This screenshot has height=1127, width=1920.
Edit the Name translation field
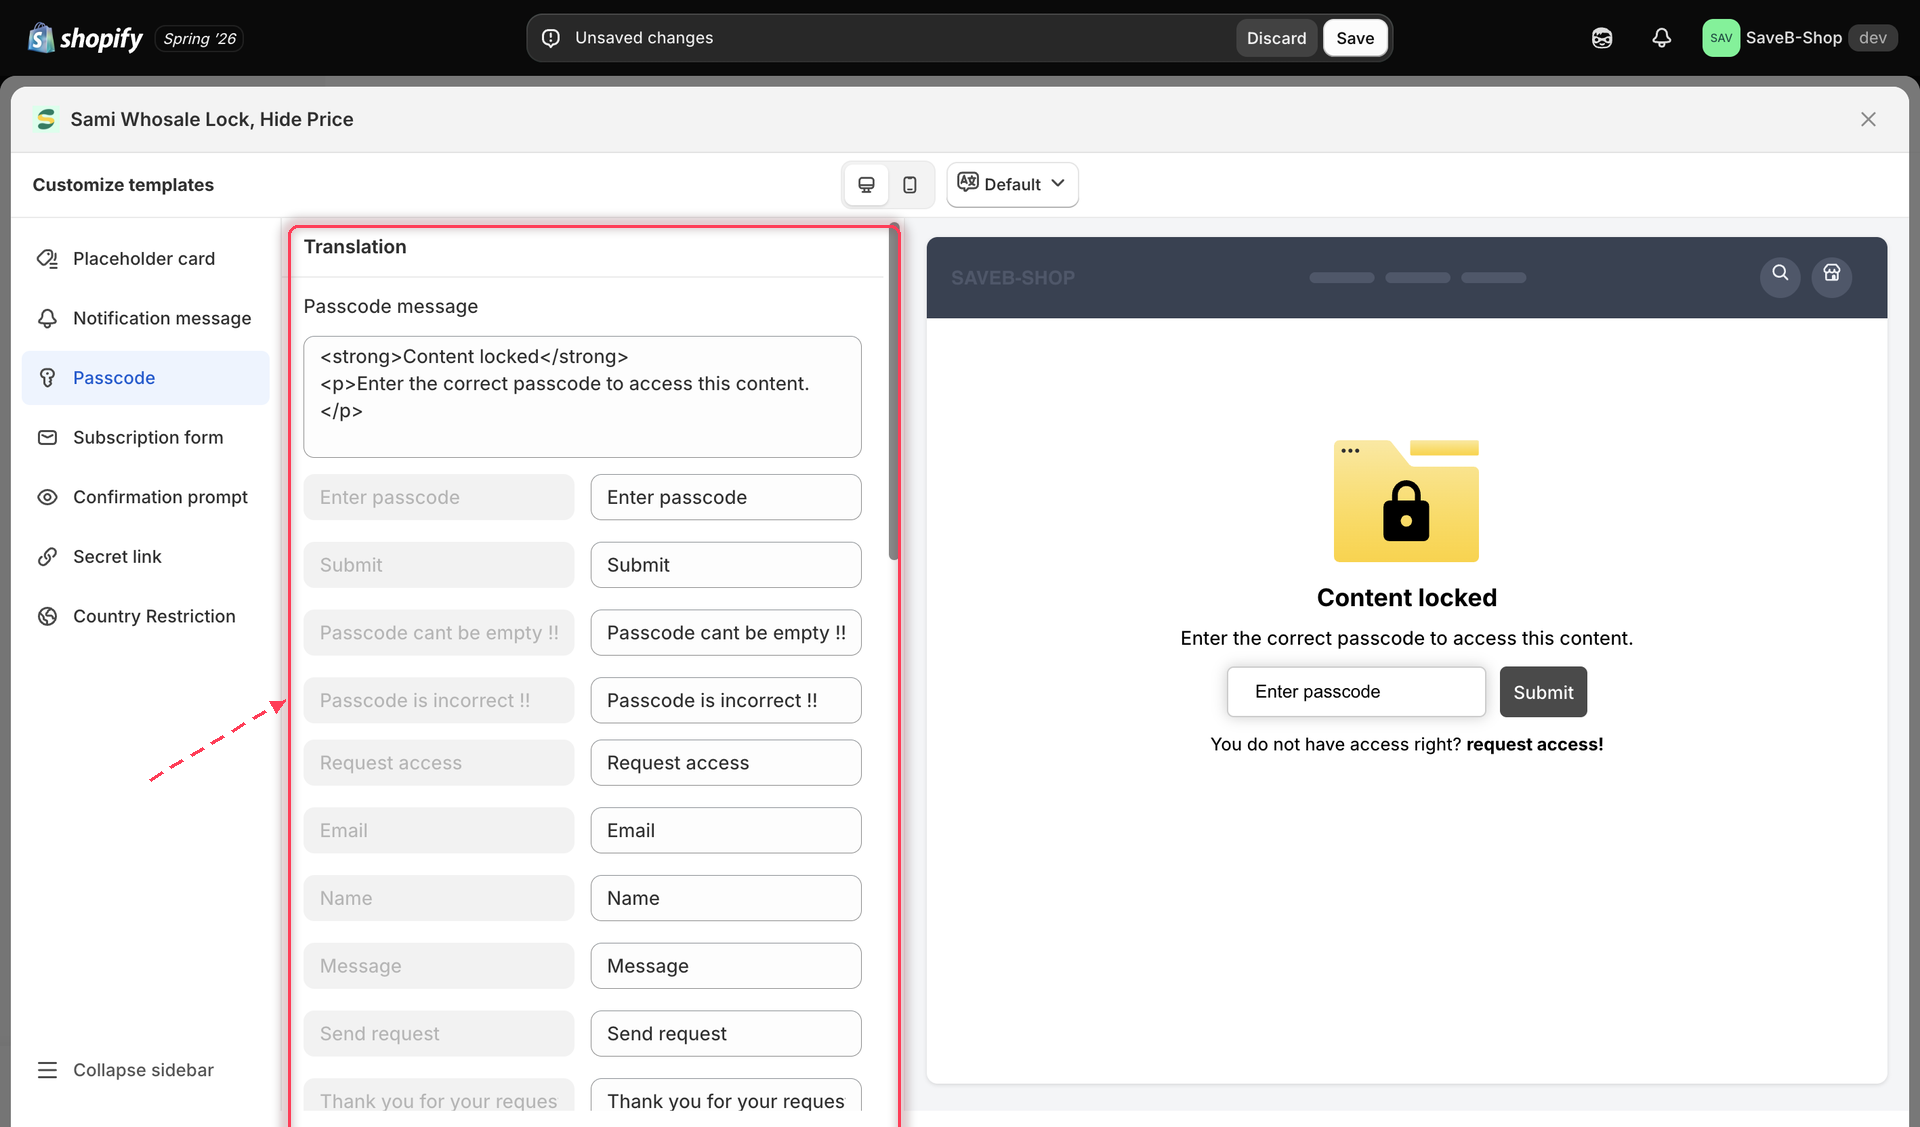coord(726,898)
